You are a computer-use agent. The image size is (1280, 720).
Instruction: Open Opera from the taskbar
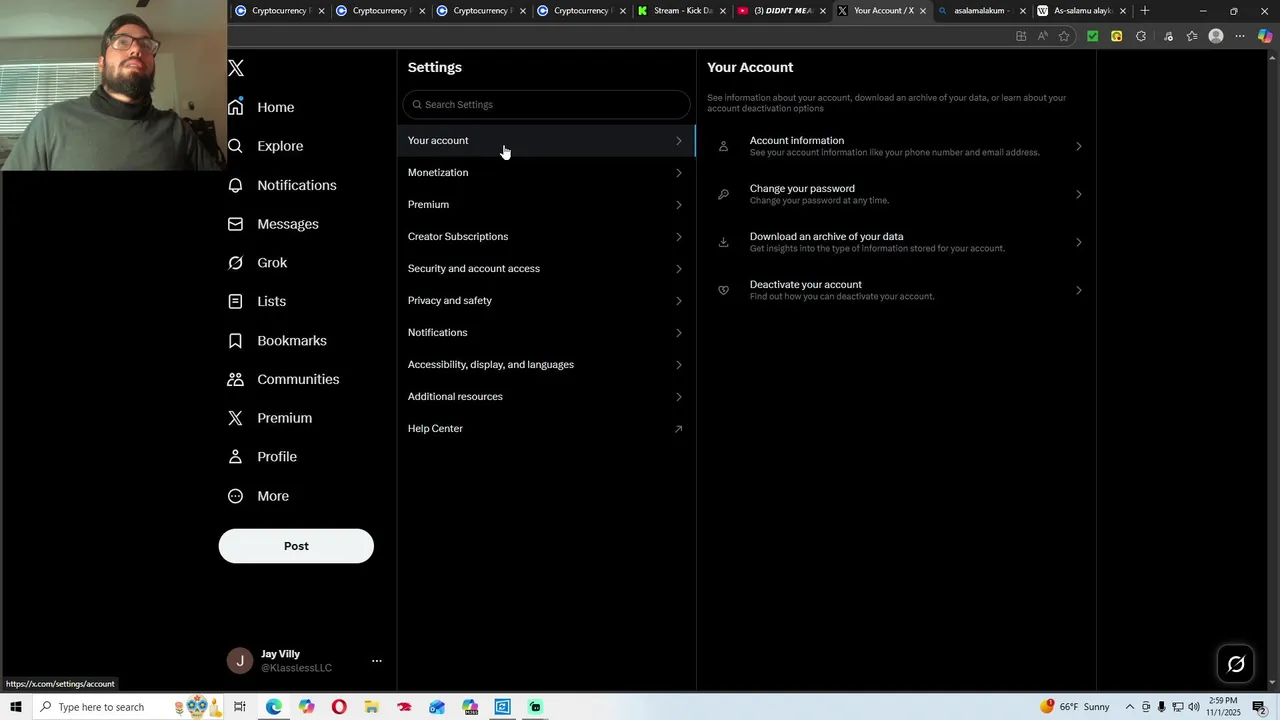(339, 707)
